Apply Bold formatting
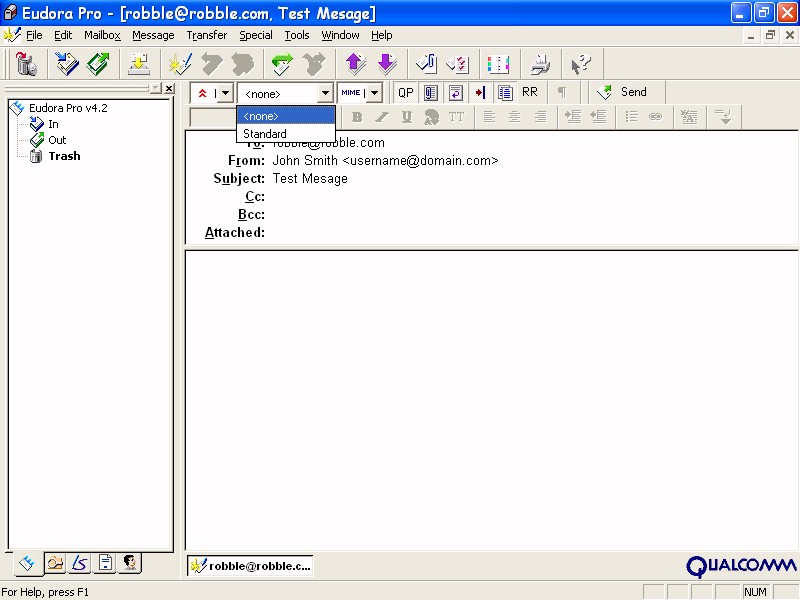This screenshot has height=600, width=800. click(x=357, y=117)
